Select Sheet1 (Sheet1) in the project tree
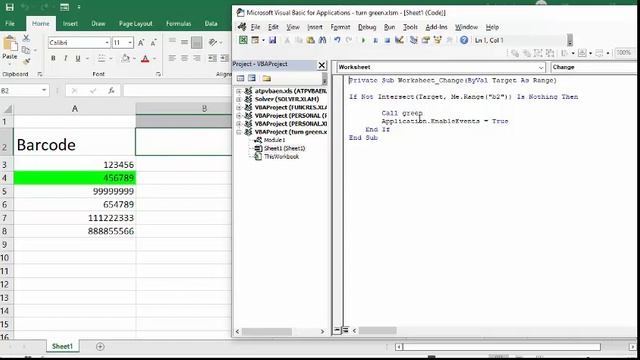 [284, 148]
